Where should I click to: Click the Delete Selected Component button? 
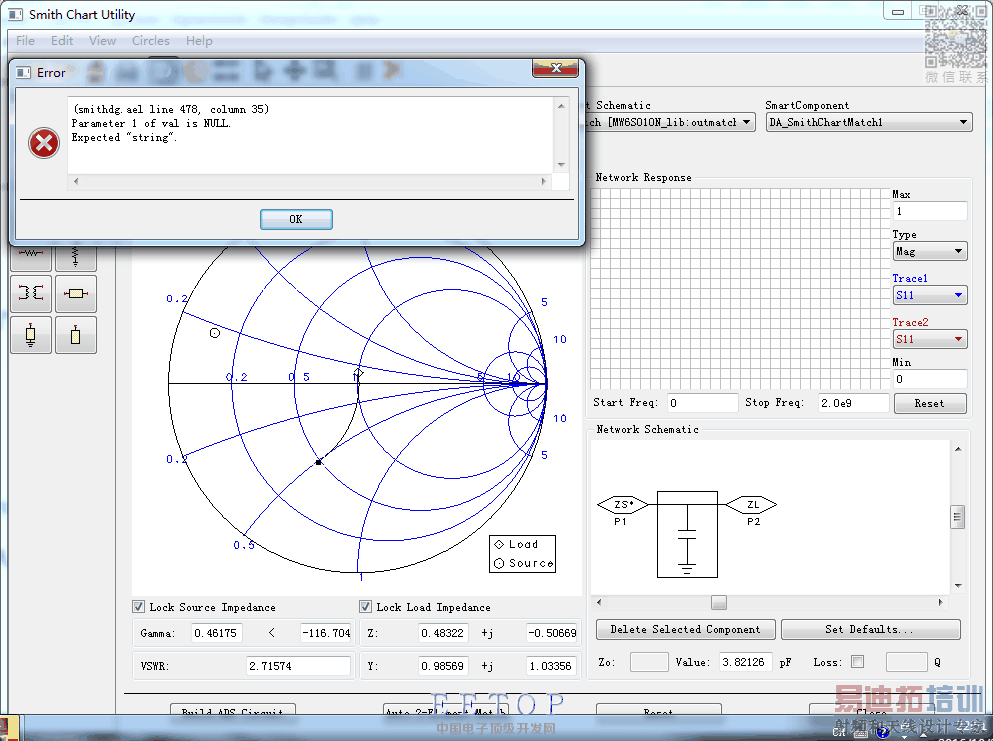click(685, 630)
